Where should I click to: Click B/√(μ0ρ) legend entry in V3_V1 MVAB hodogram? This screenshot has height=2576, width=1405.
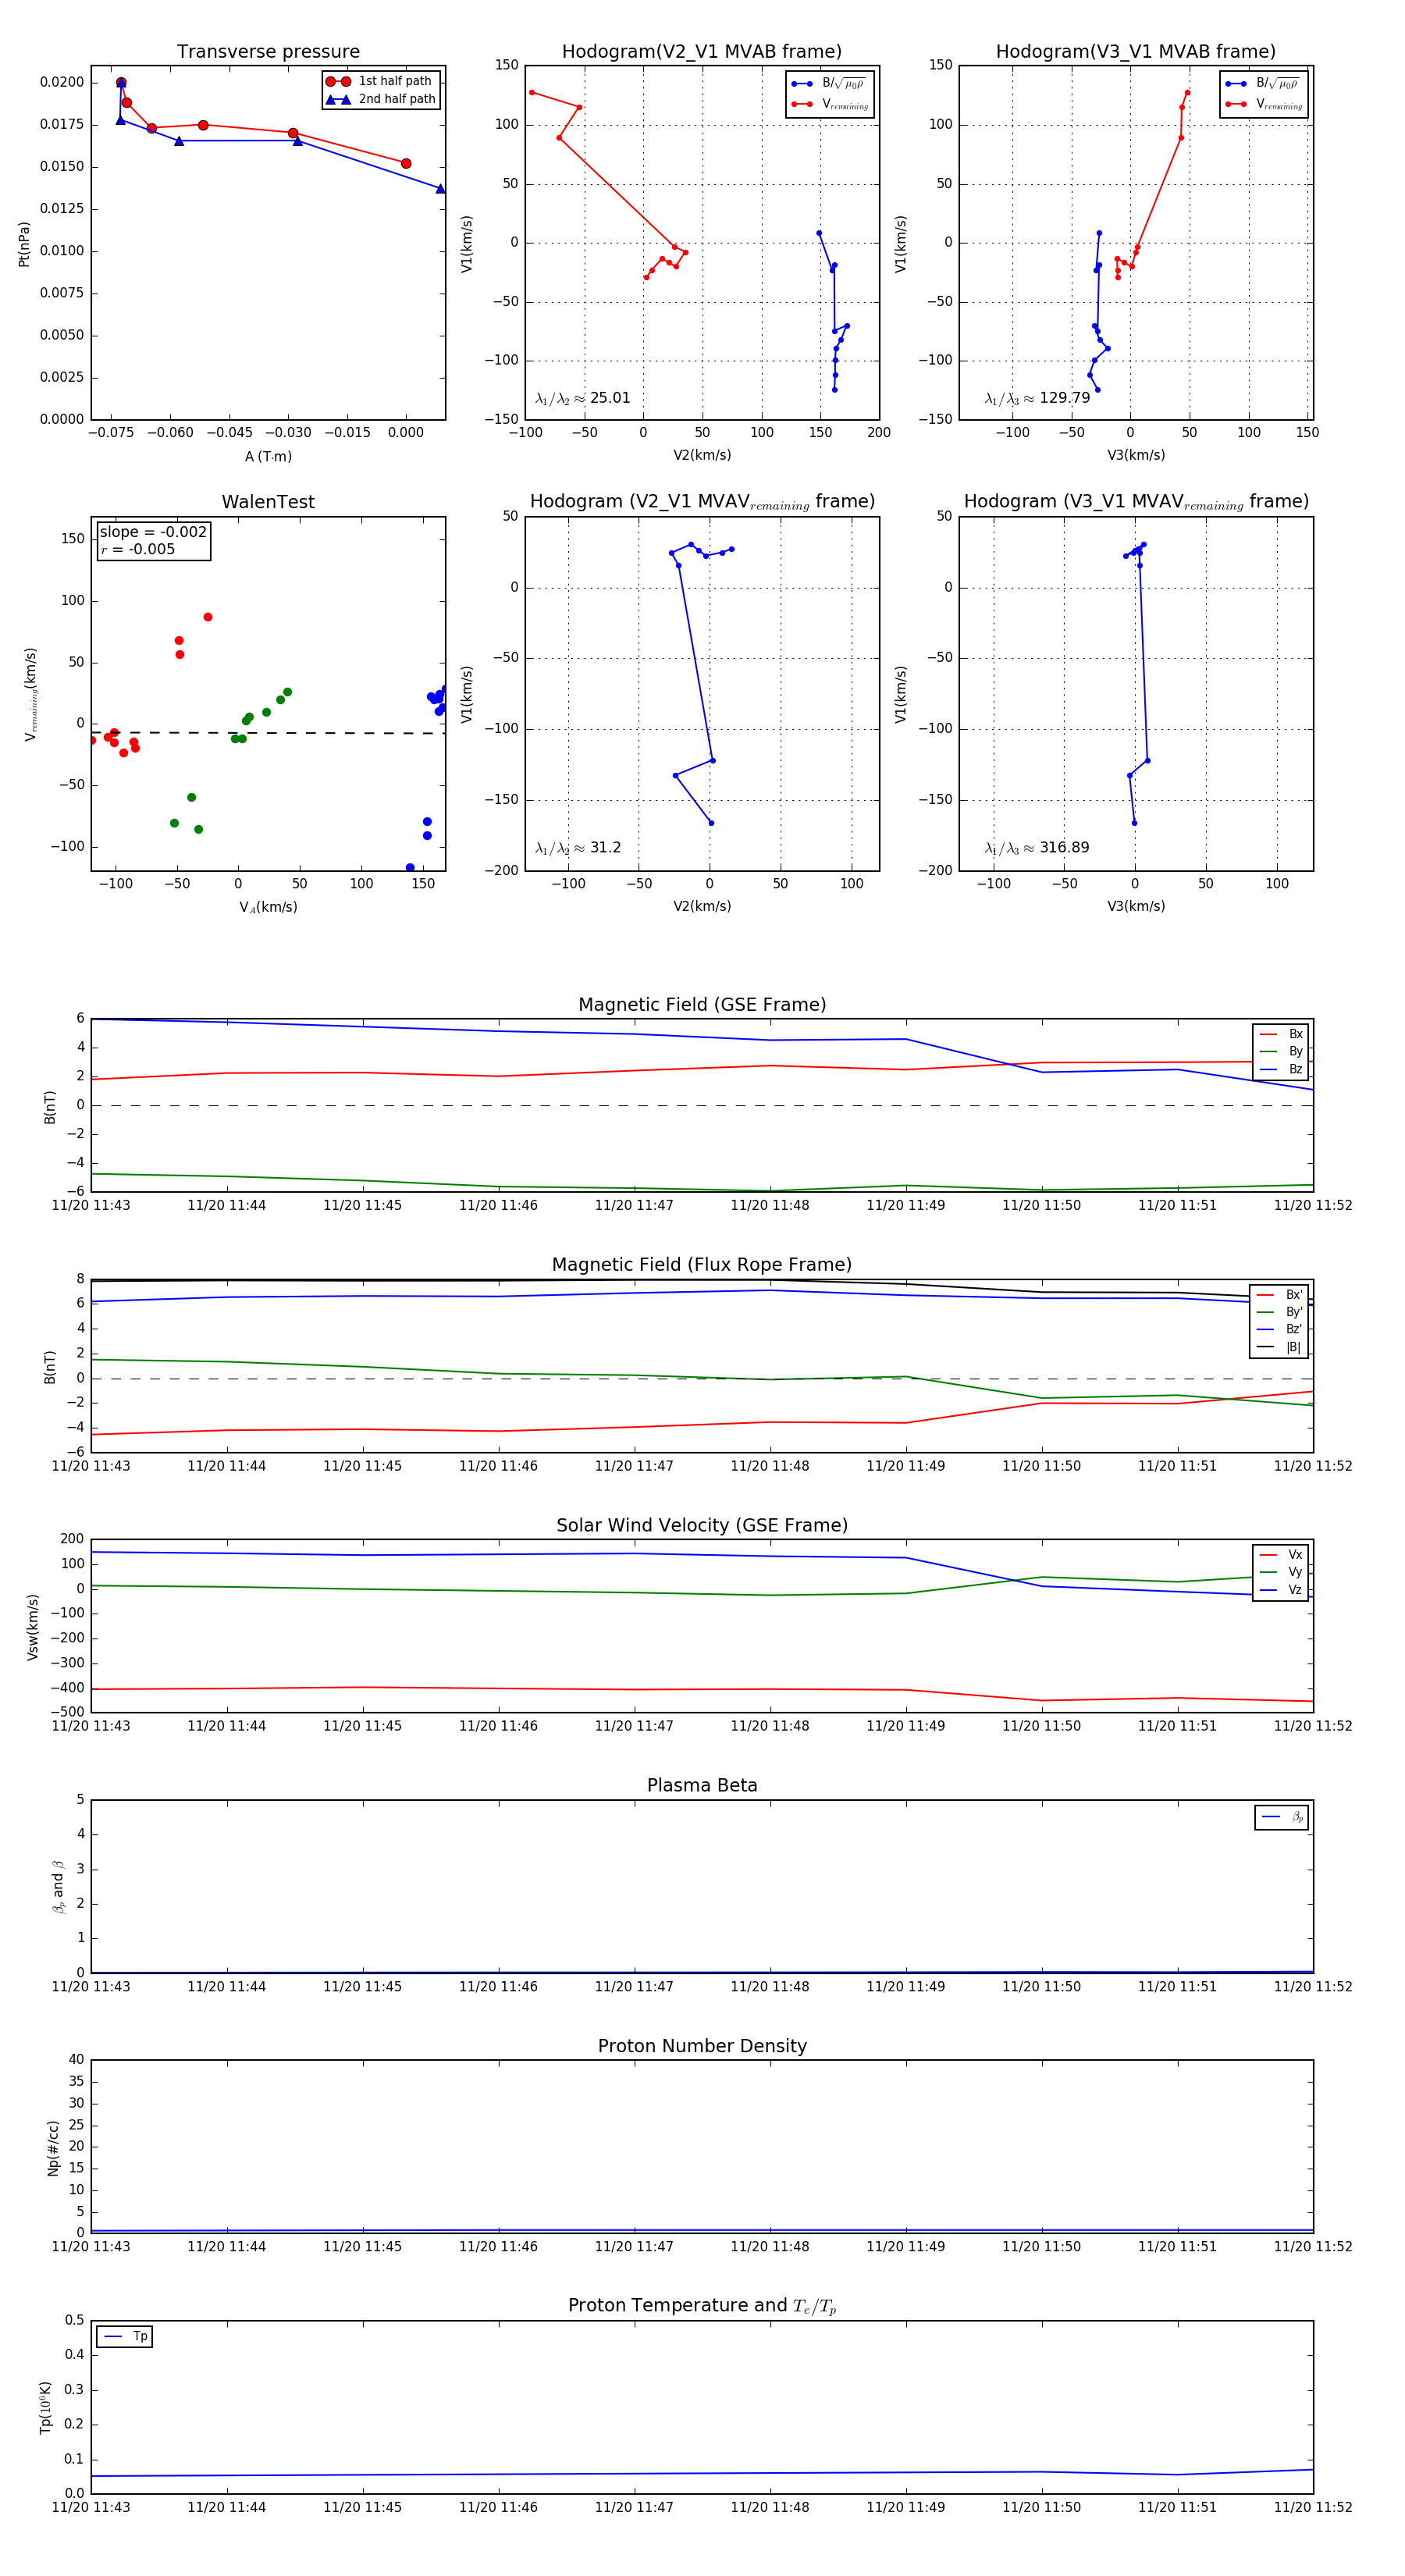point(1263,84)
